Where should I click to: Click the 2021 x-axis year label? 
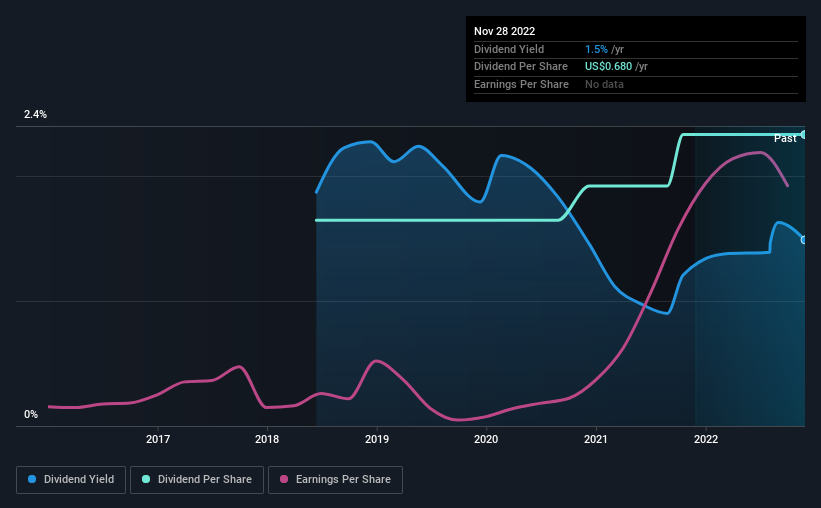coord(596,439)
